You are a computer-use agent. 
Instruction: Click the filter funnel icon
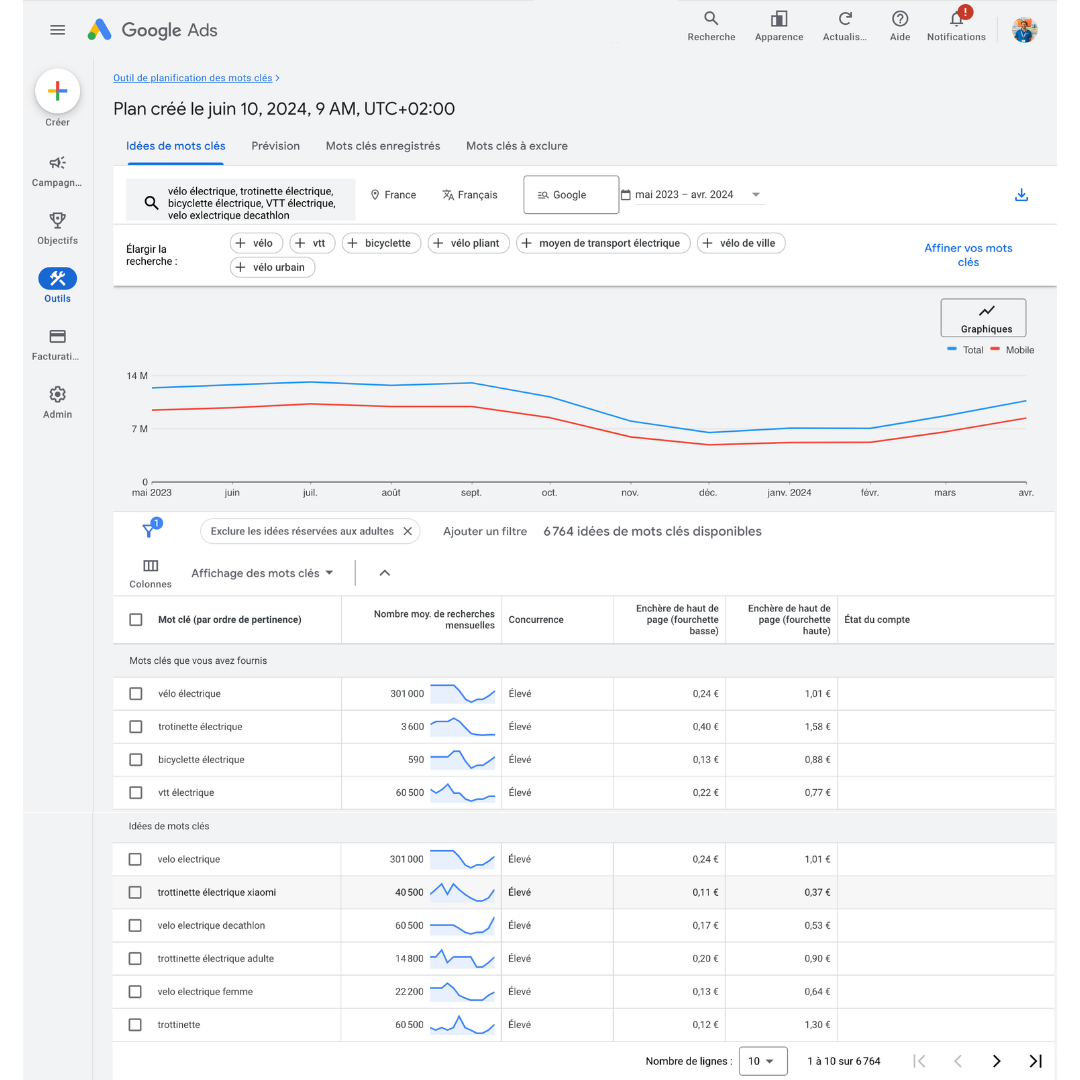tap(149, 529)
